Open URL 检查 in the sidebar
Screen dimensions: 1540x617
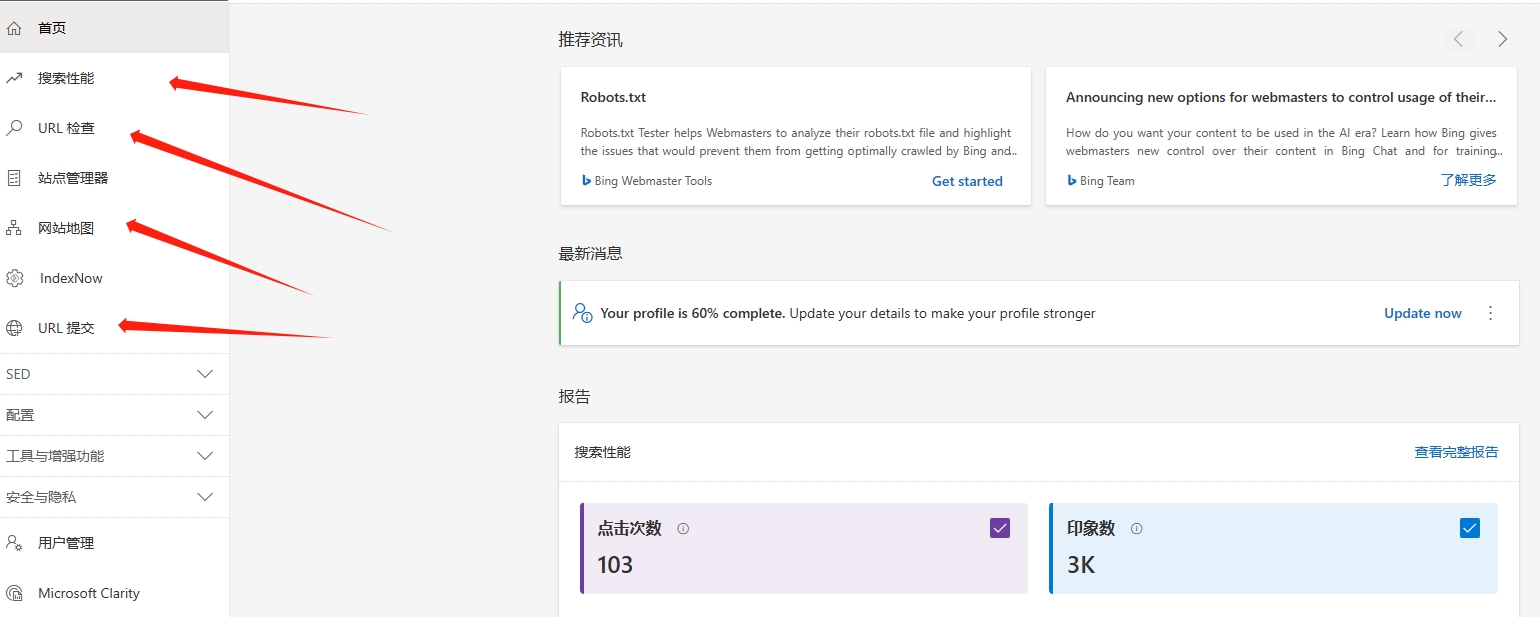point(114,128)
